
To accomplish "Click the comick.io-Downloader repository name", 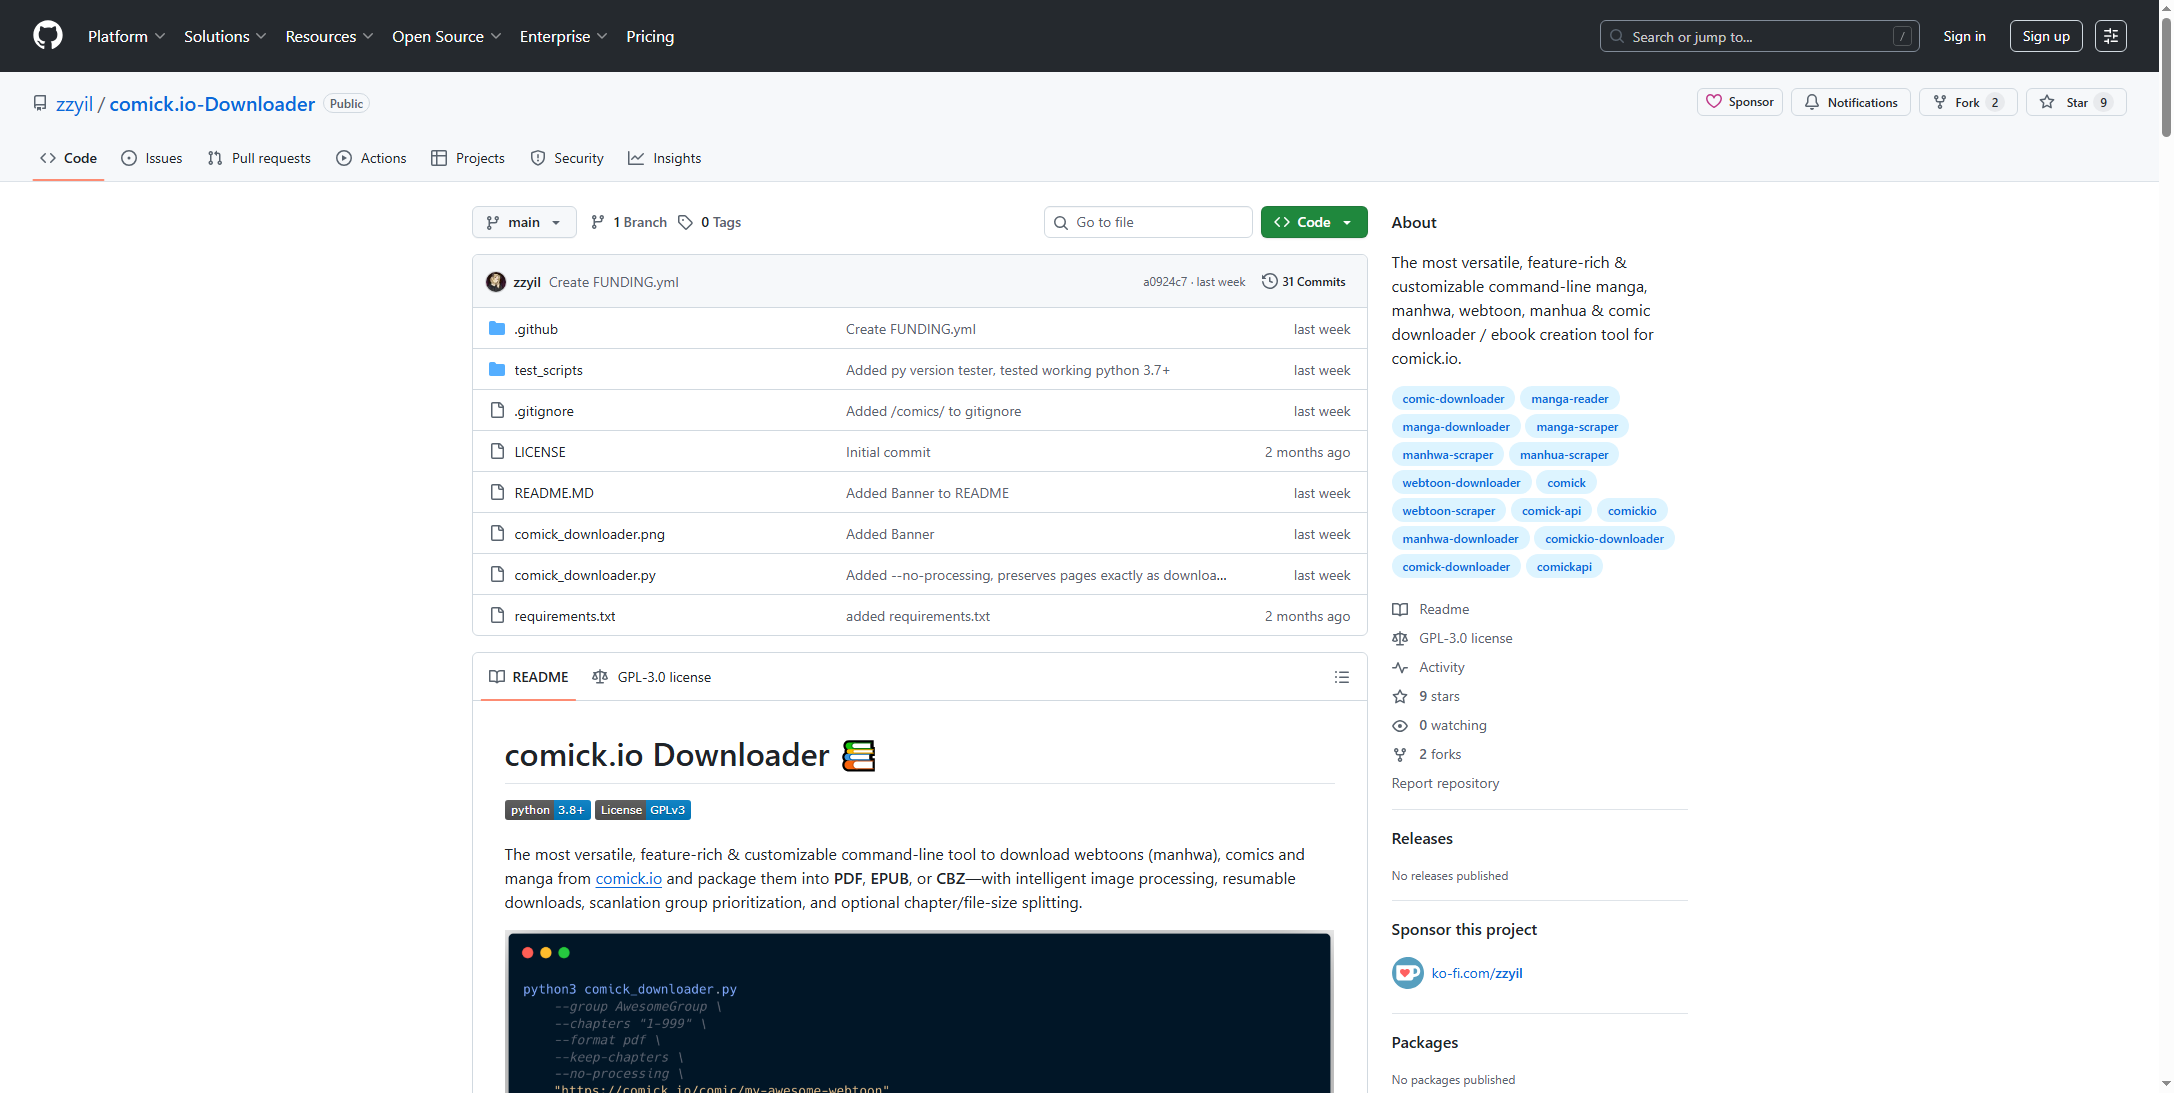I will pos(212,104).
